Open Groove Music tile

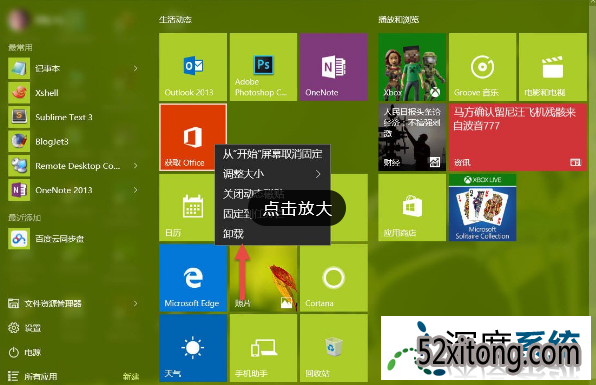pos(482,67)
